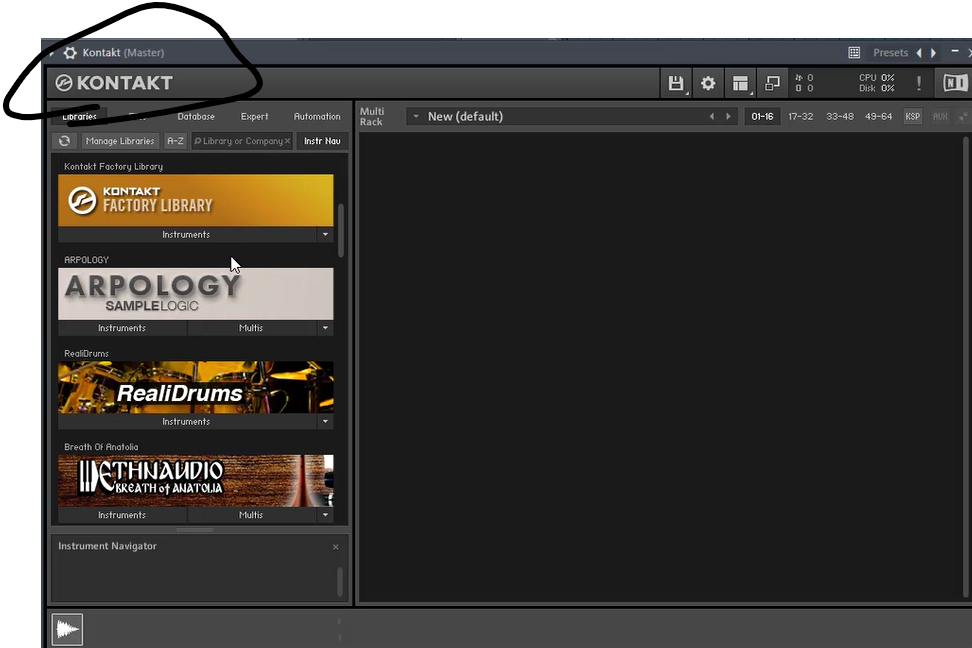Open the workspace panel layout menu
972x648 pixels.
pos(740,83)
